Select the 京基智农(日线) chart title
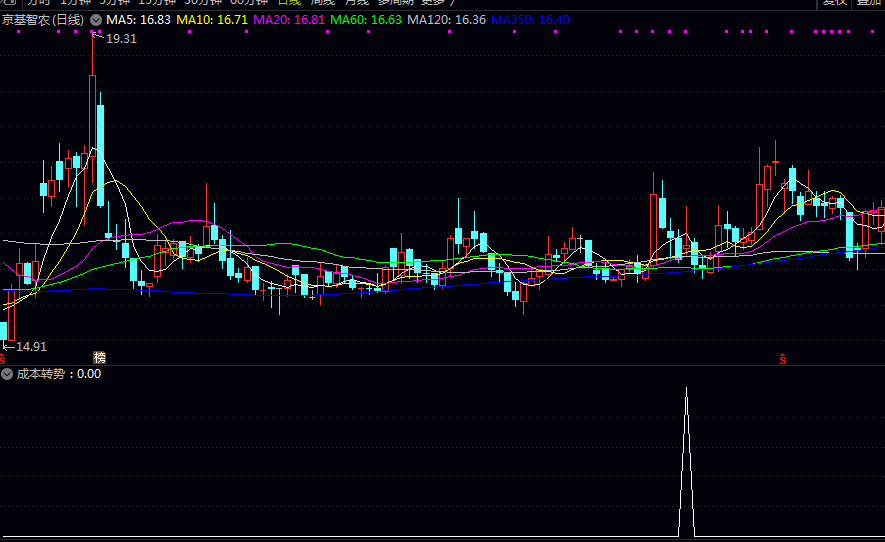 click(x=43, y=20)
